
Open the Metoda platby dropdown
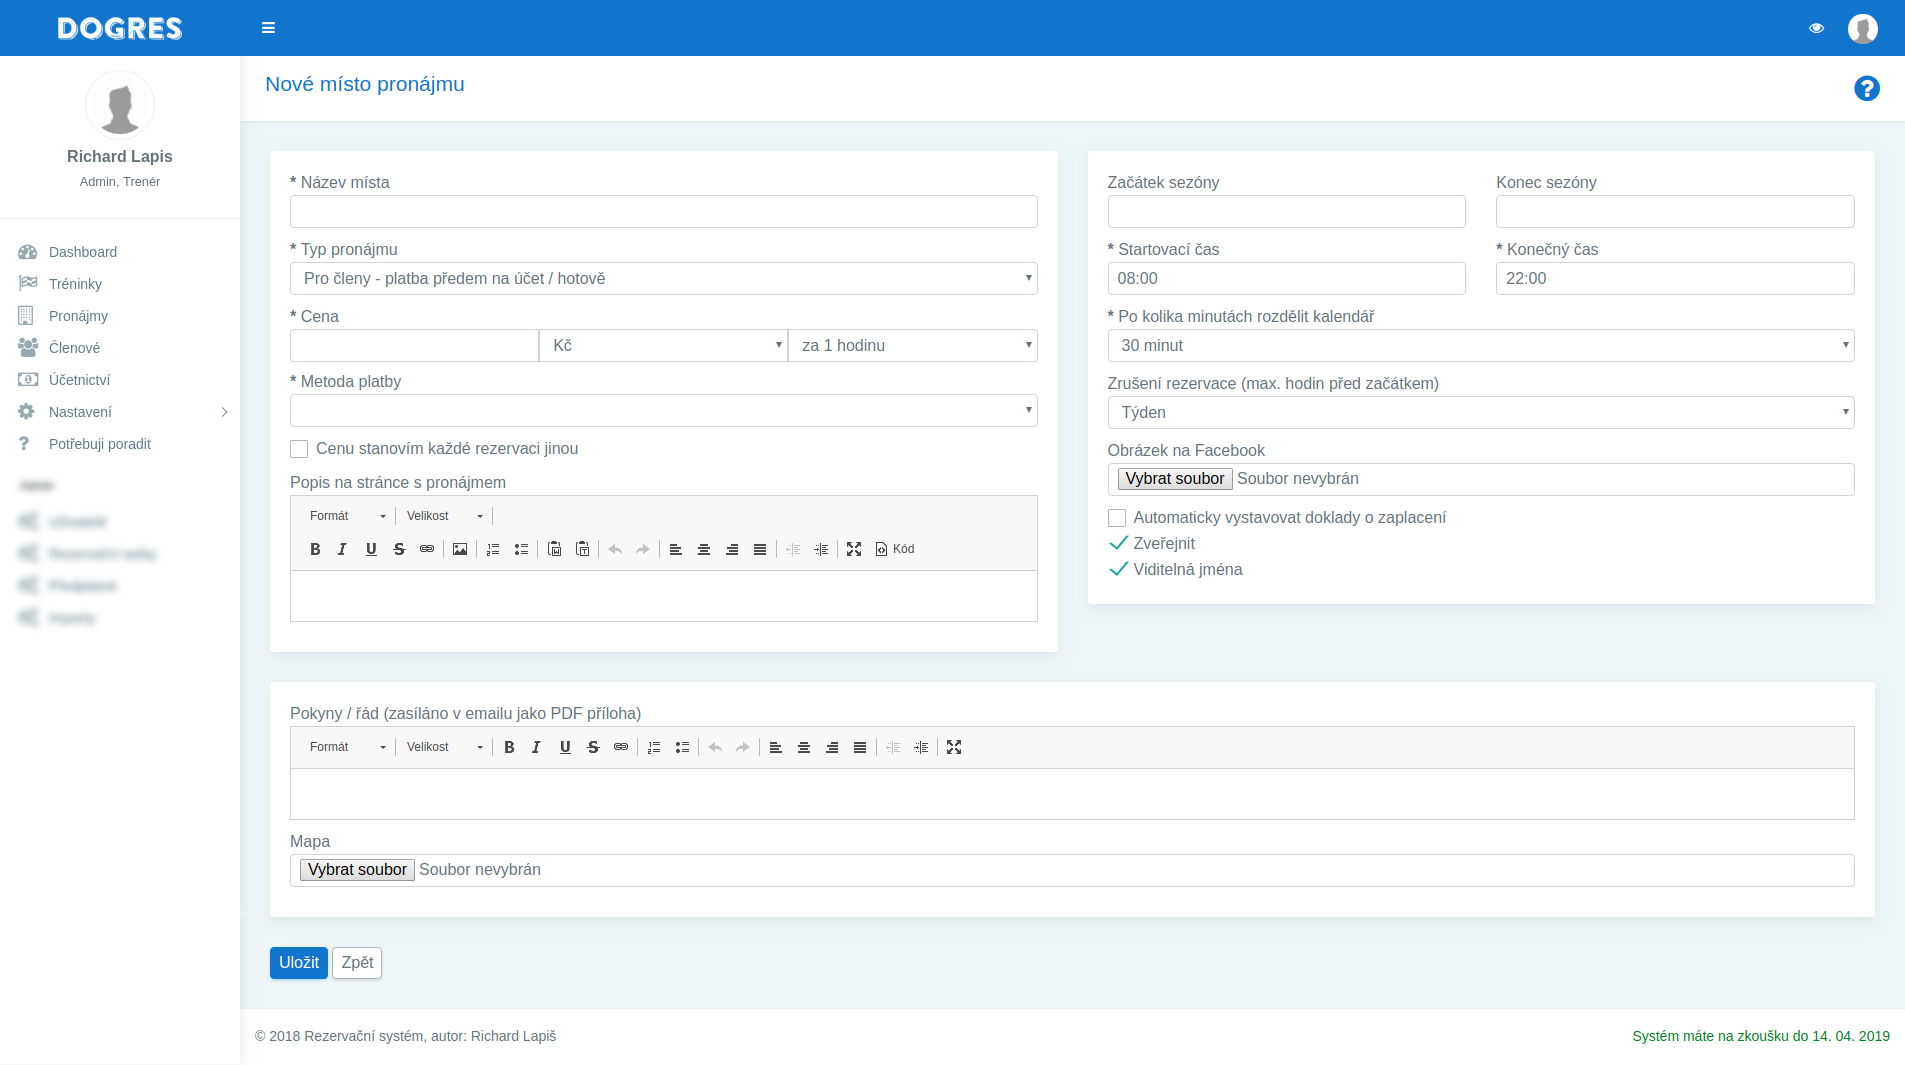[663, 411]
